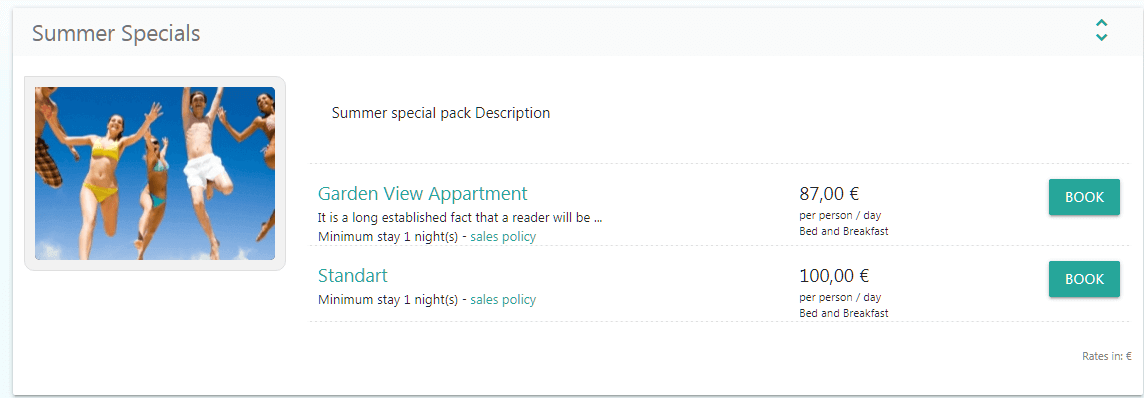This screenshot has height=398, width=1144.
Task: Click per person / day under 100,00 €
Action: coord(840,297)
